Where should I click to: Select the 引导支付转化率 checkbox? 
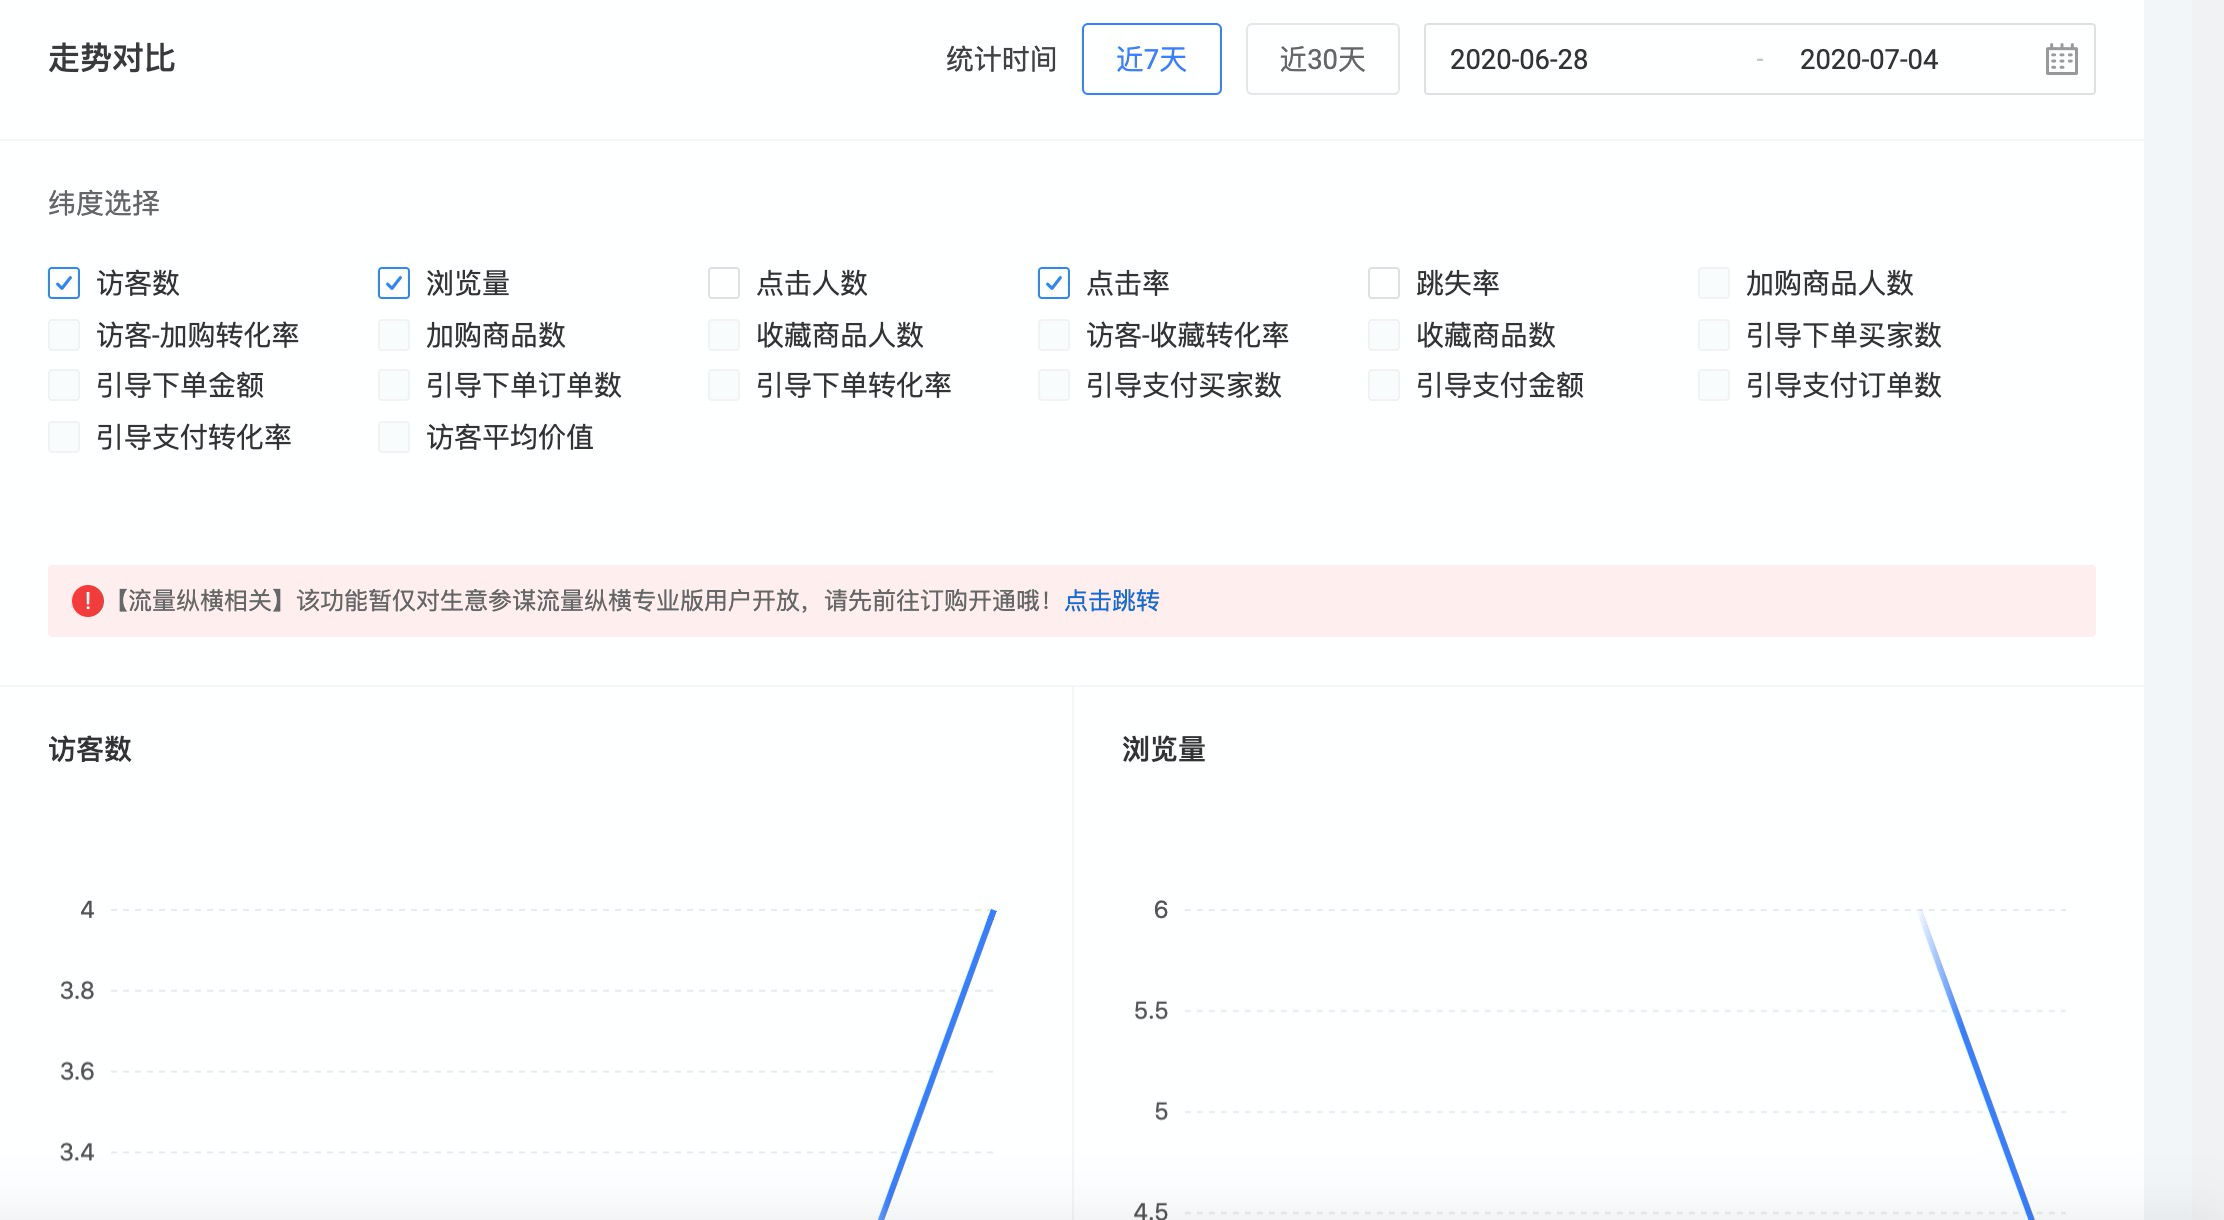[64, 437]
